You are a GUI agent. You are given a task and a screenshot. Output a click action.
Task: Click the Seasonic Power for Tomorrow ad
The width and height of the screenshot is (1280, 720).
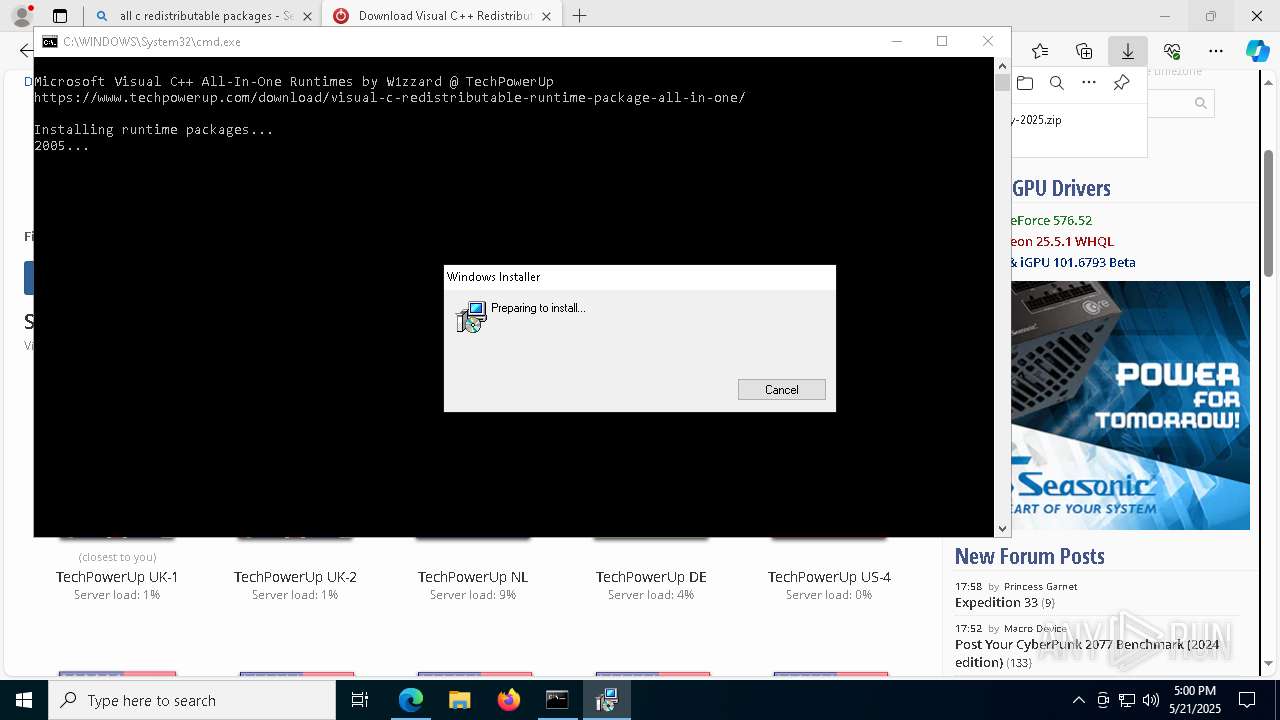click(x=1130, y=405)
